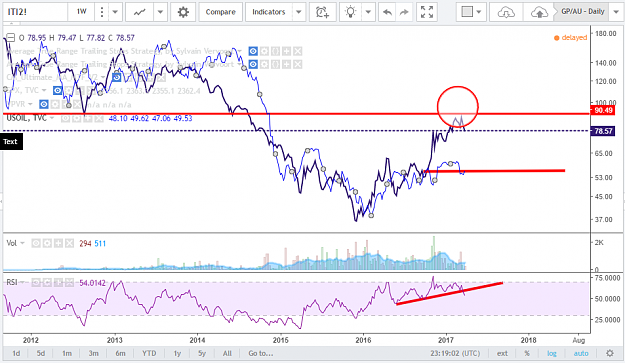
Task: Open the Vol indicator settings gear
Action: [47, 243]
